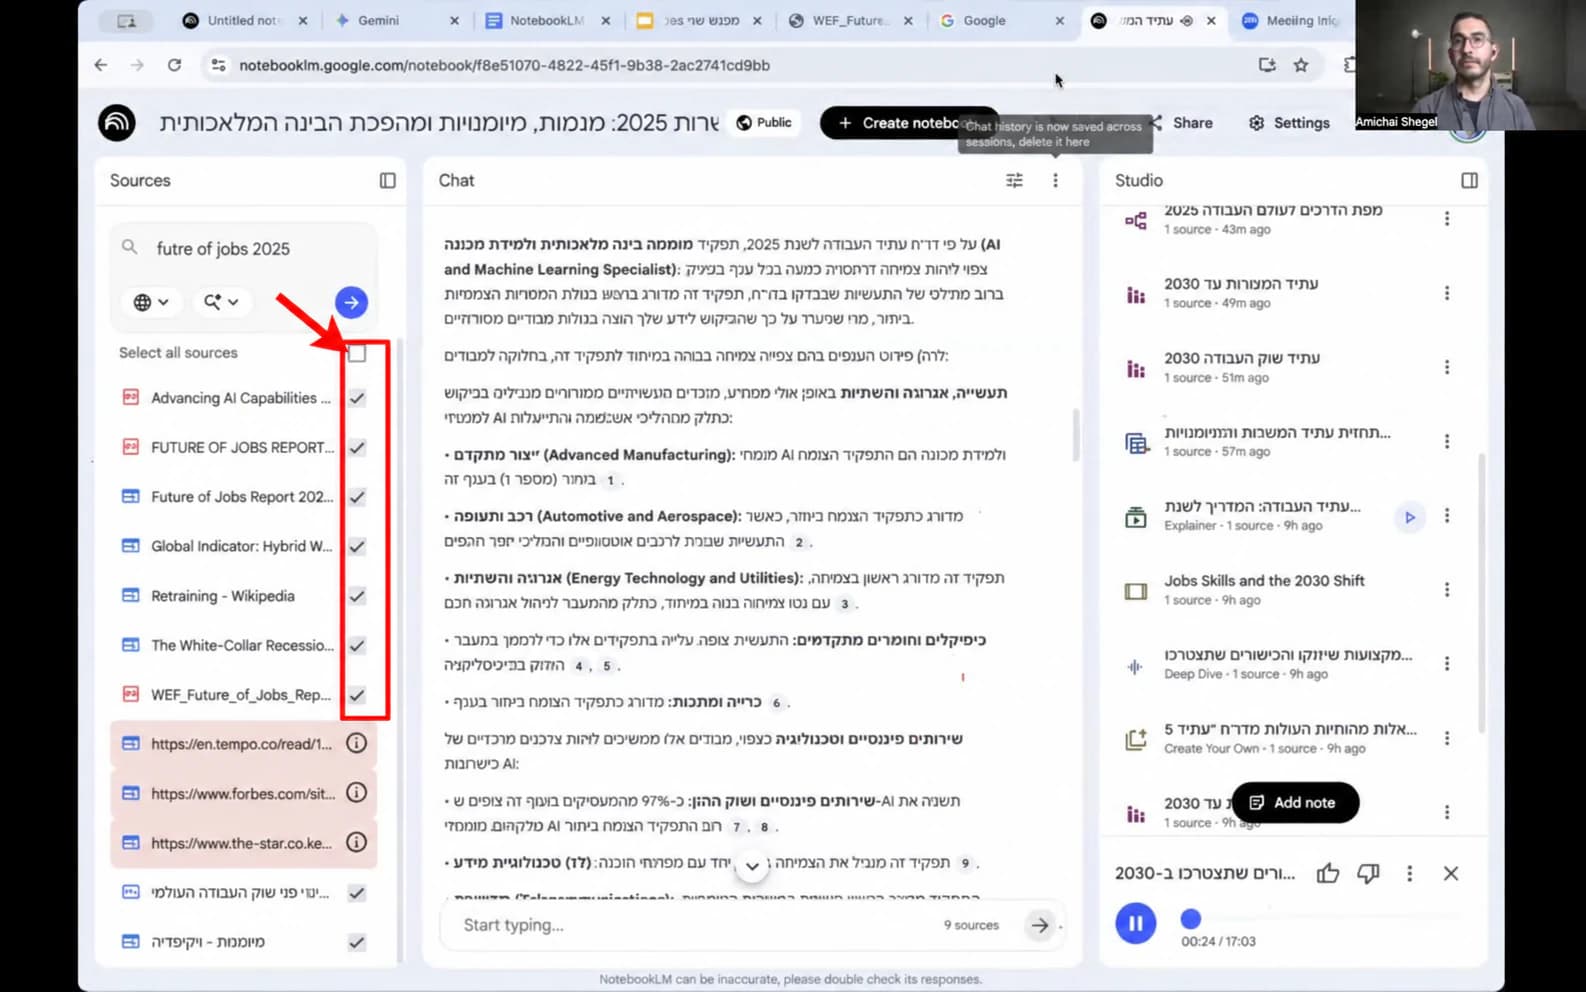The width and height of the screenshot is (1586, 992).
Task: Send the chat message arrow
Action: point(1040,925)
